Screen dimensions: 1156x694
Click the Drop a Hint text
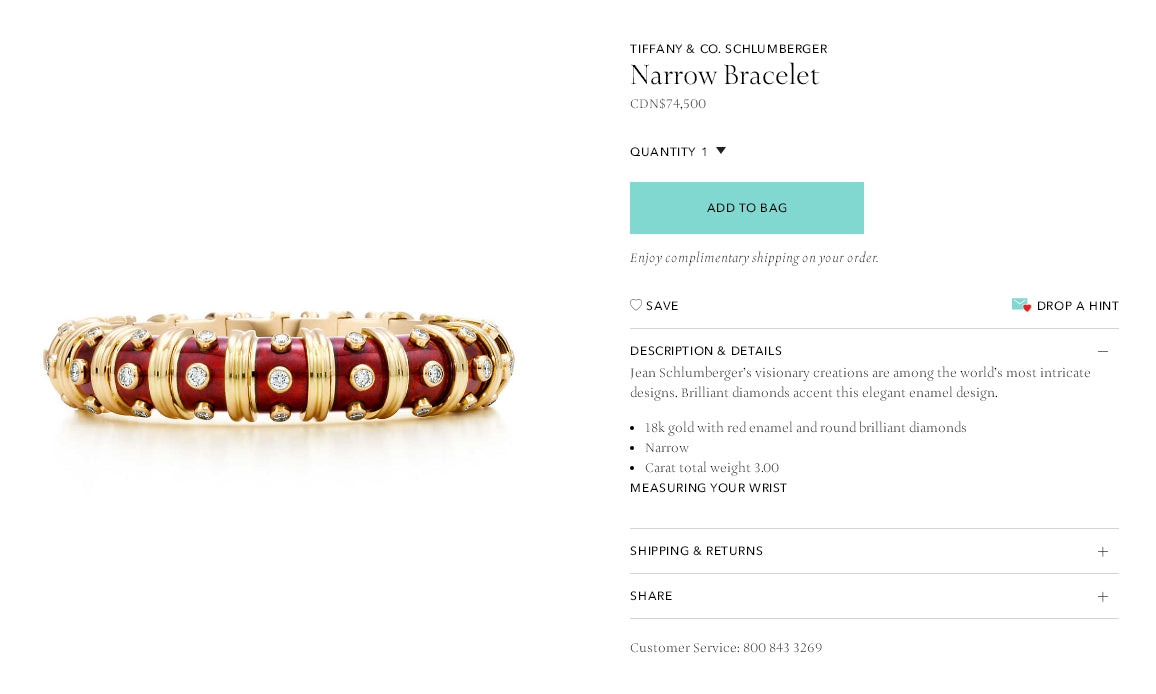coord(1078,306)
